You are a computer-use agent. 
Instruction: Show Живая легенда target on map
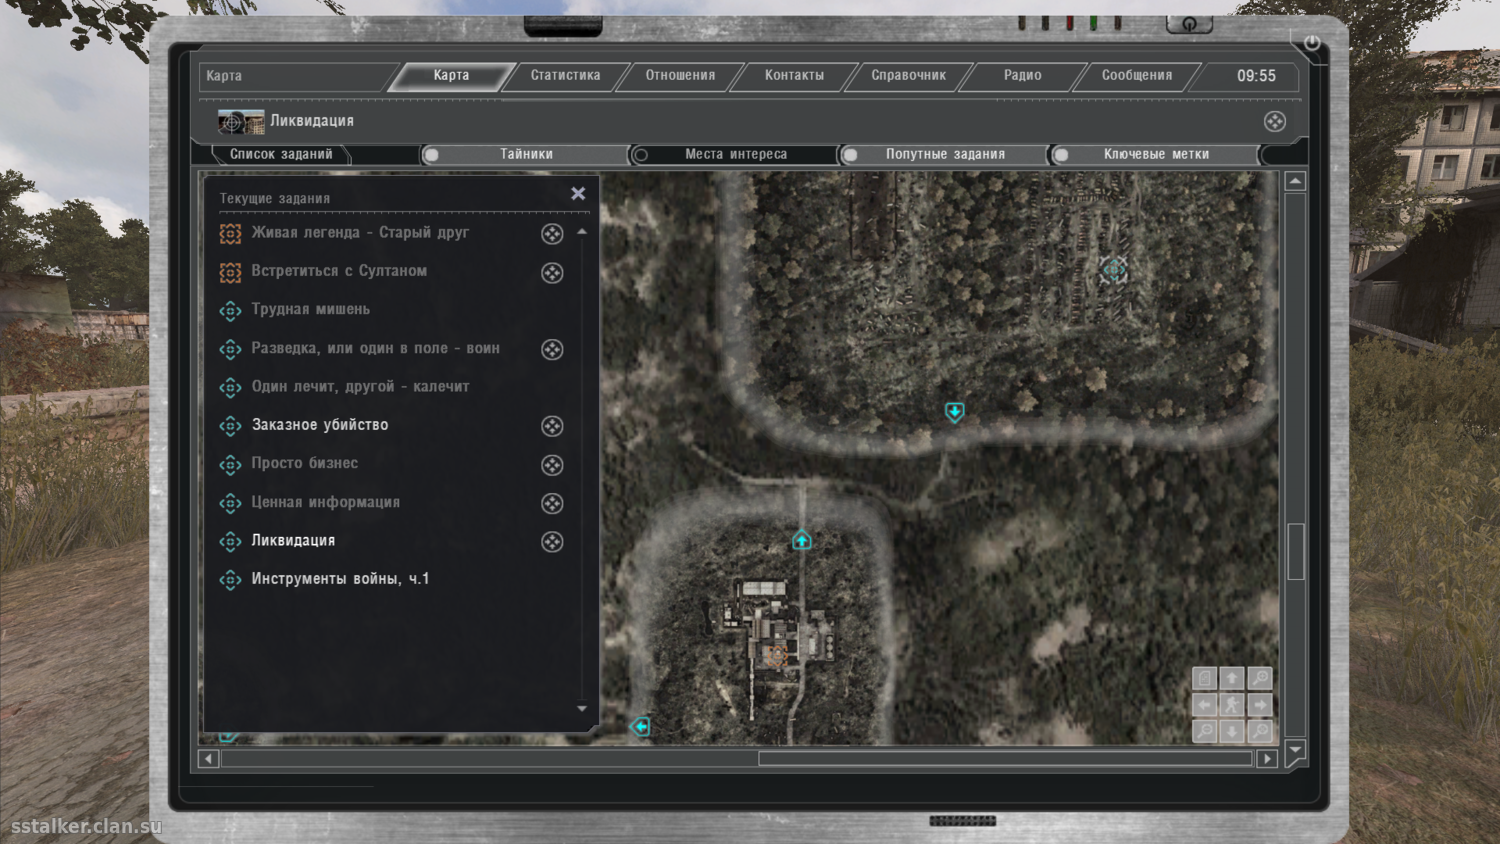click(552, 234)
